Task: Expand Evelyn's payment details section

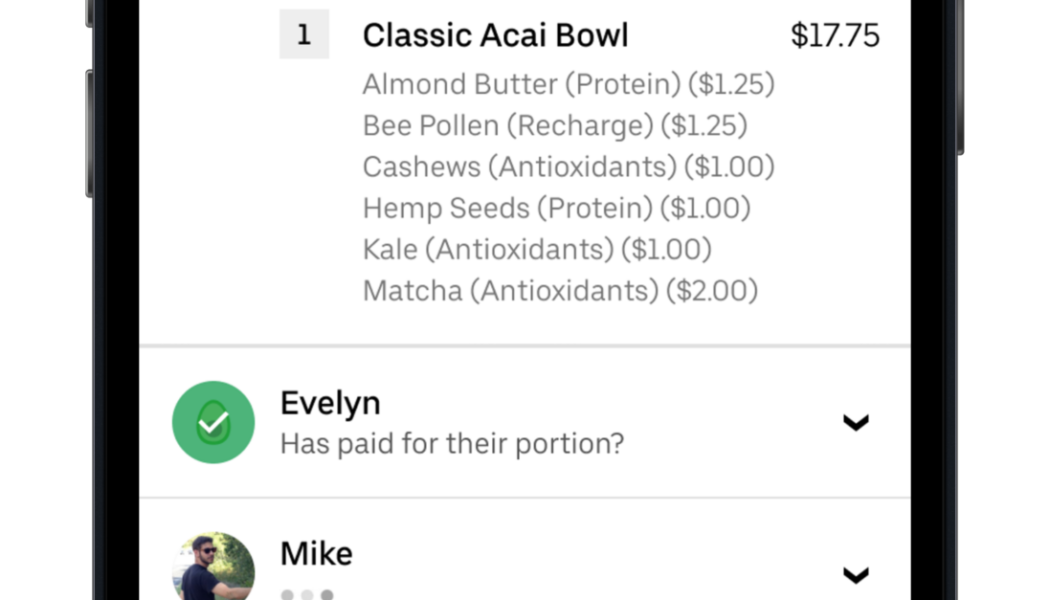Action: tap(856, 423)
